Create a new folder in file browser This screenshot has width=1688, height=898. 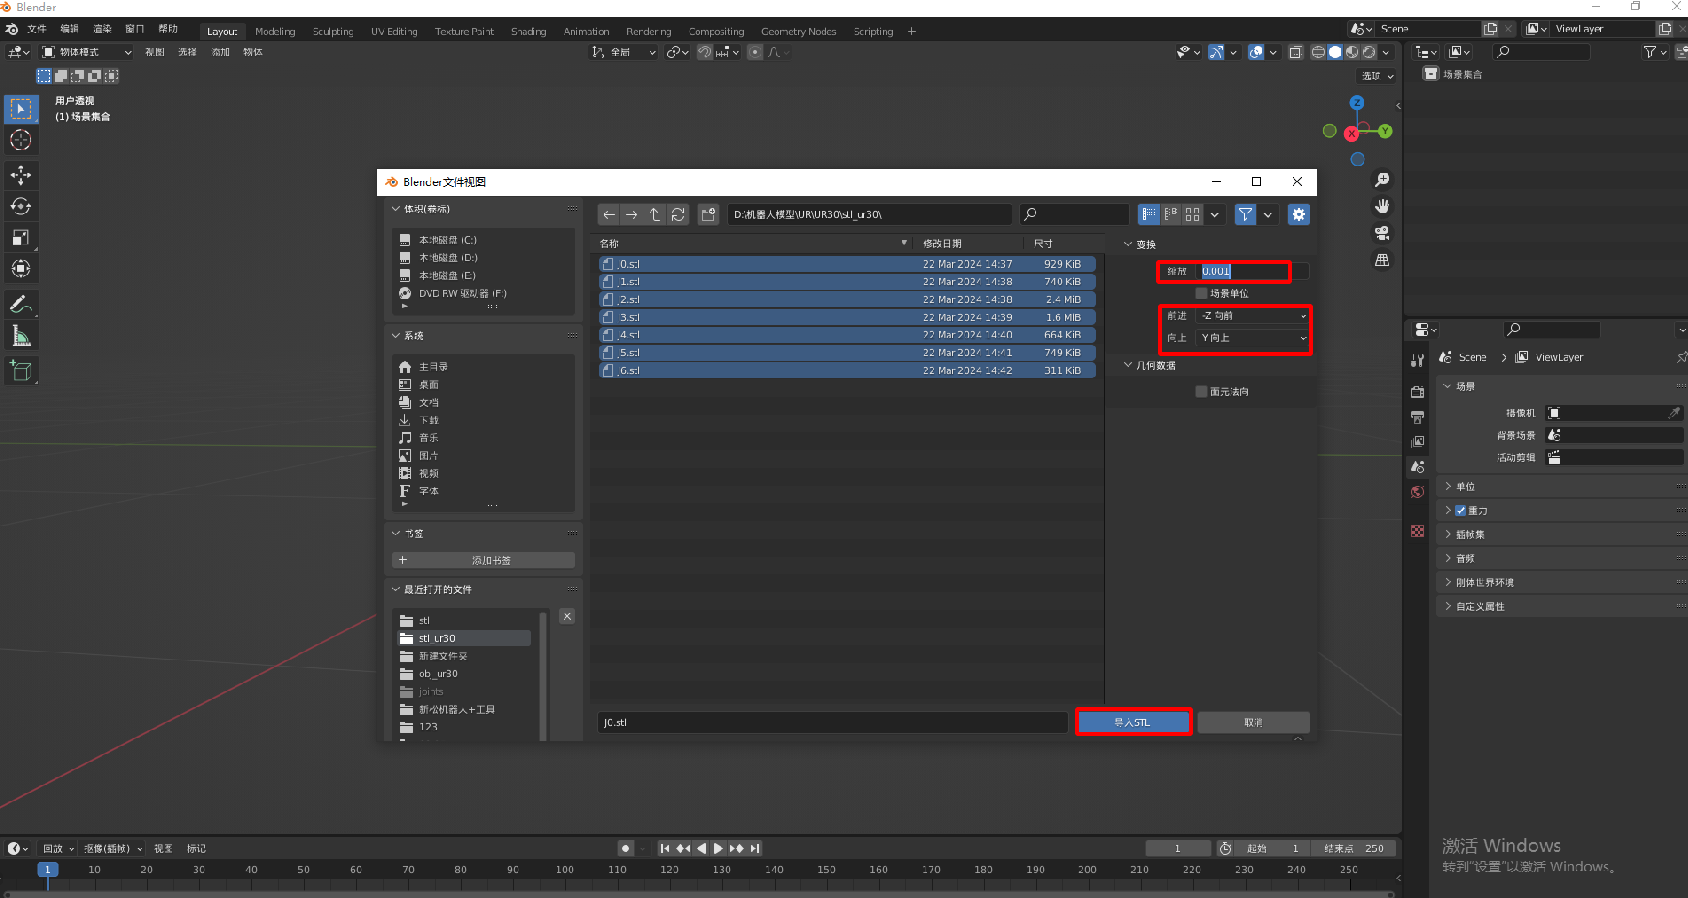click(709, 214)
